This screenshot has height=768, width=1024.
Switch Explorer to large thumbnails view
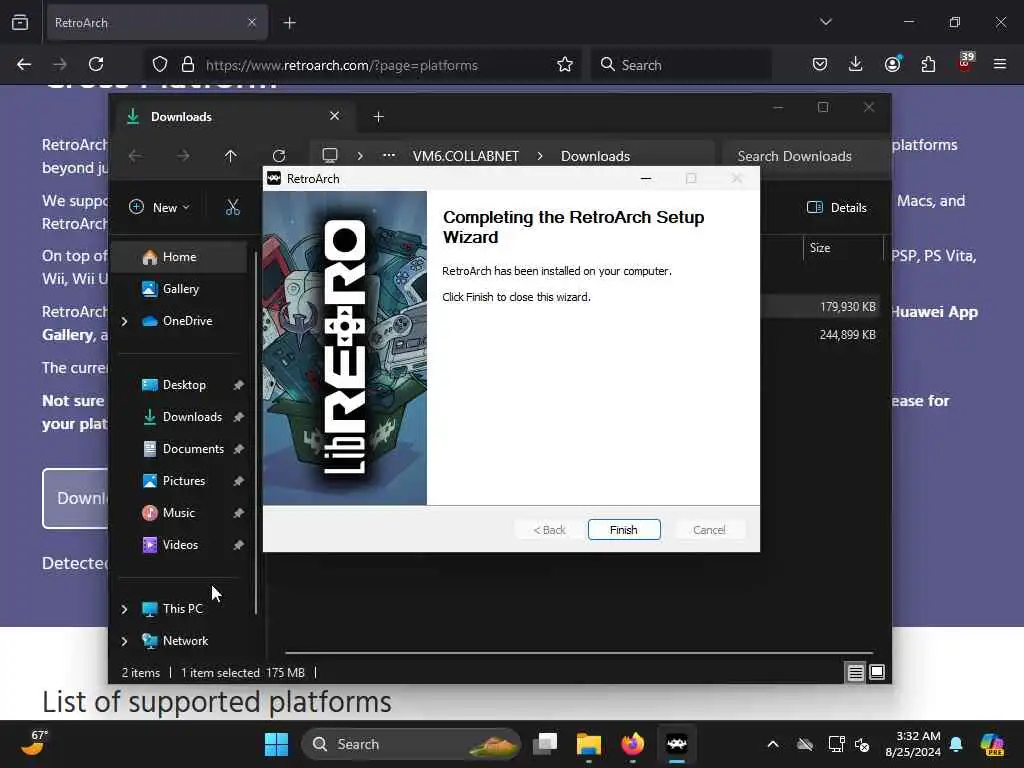tap(877, 672)
